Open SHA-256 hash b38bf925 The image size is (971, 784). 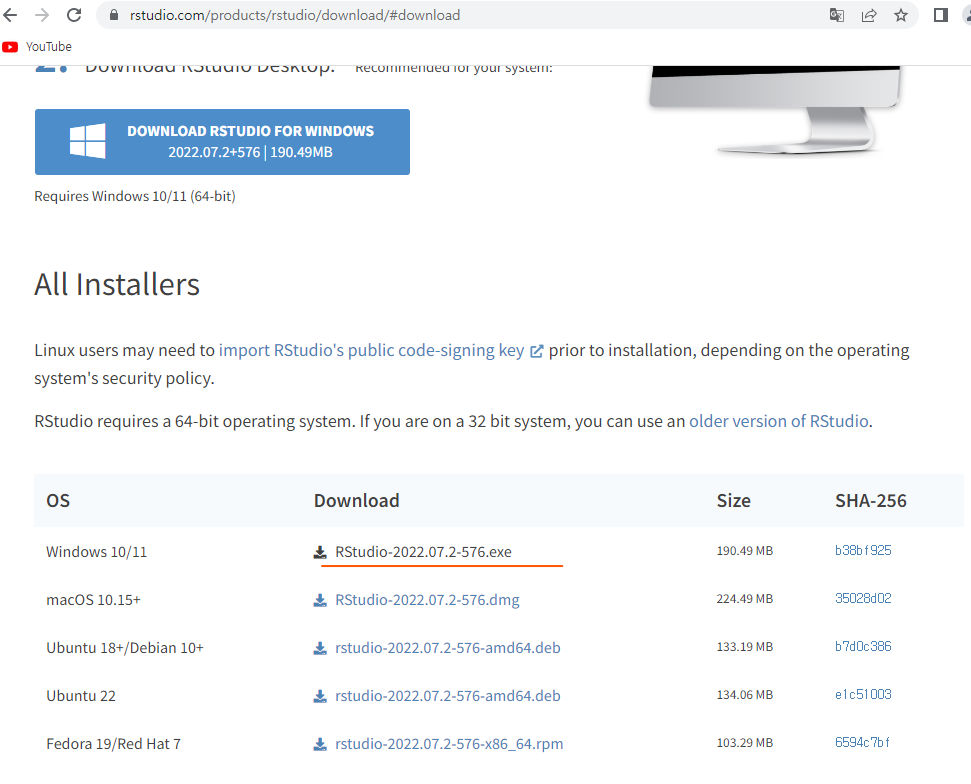[863, 551]
